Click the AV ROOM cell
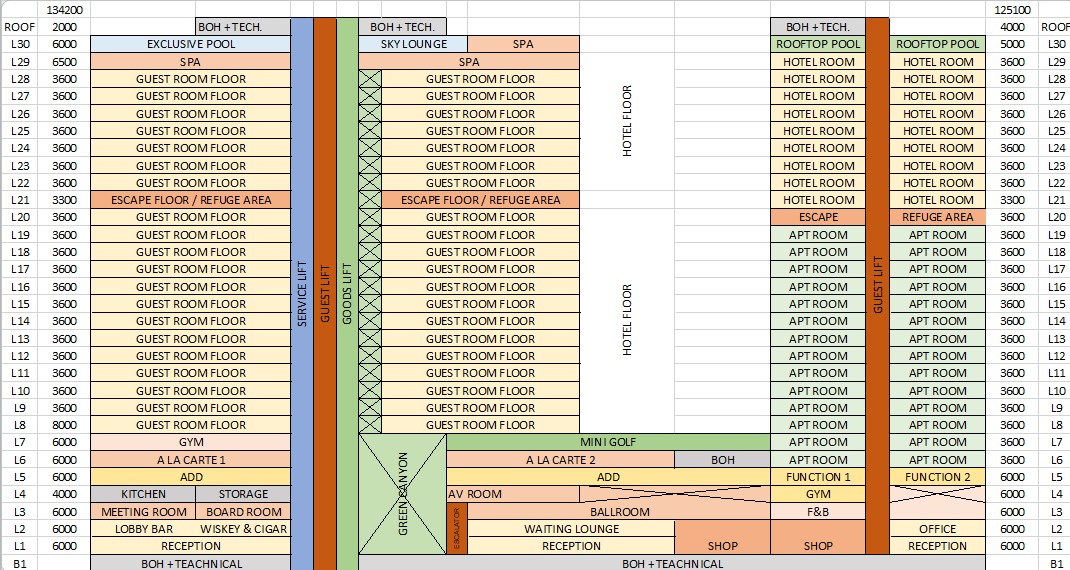 coord(512,494)
